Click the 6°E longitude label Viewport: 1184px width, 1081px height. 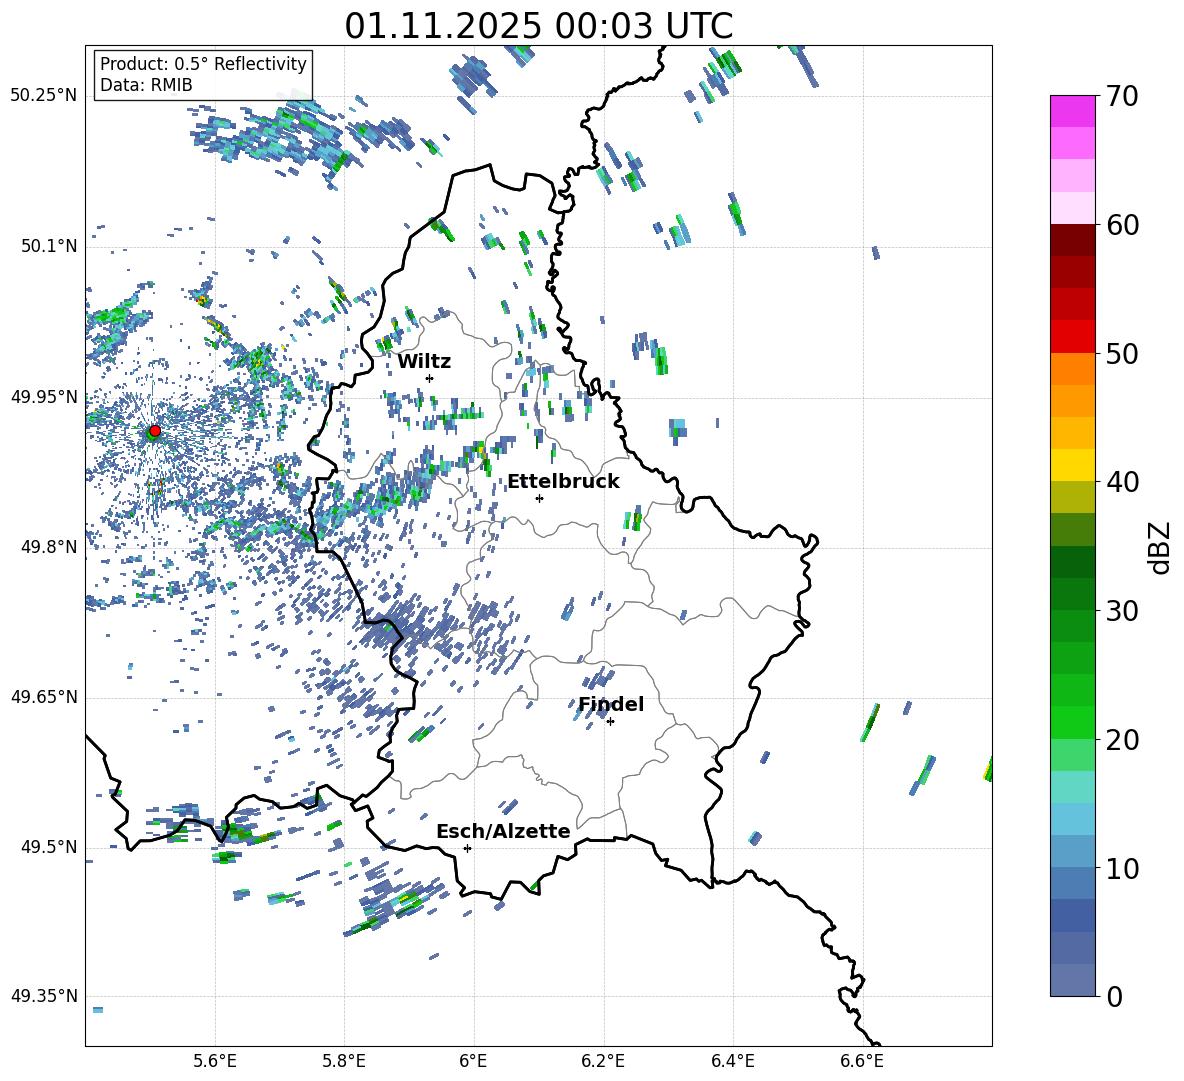click(x=473, y=1061)
